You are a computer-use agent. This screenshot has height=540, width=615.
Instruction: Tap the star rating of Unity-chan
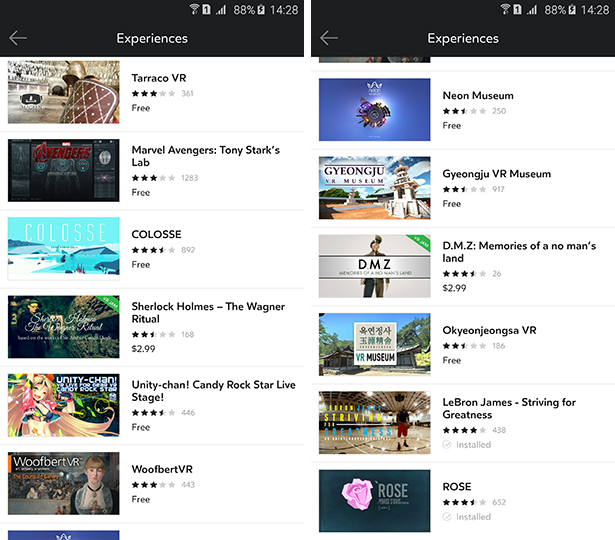click(x=153, y=413)
